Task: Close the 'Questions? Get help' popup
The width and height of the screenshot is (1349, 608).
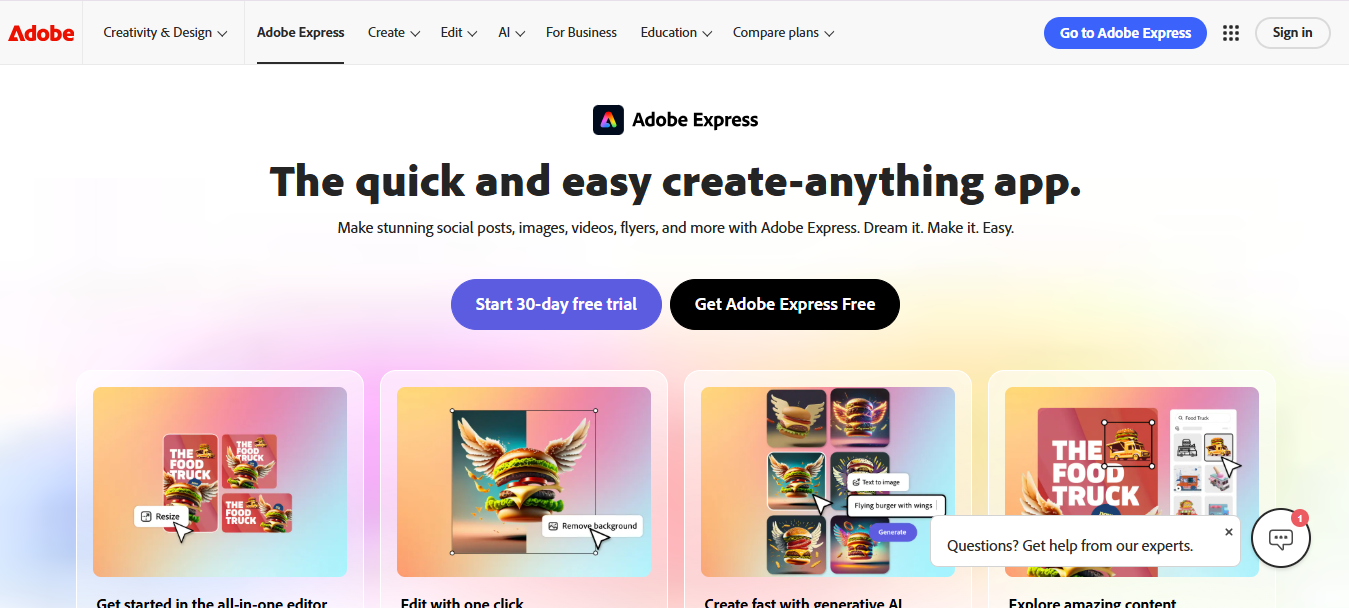Action: pos(1229,532)
